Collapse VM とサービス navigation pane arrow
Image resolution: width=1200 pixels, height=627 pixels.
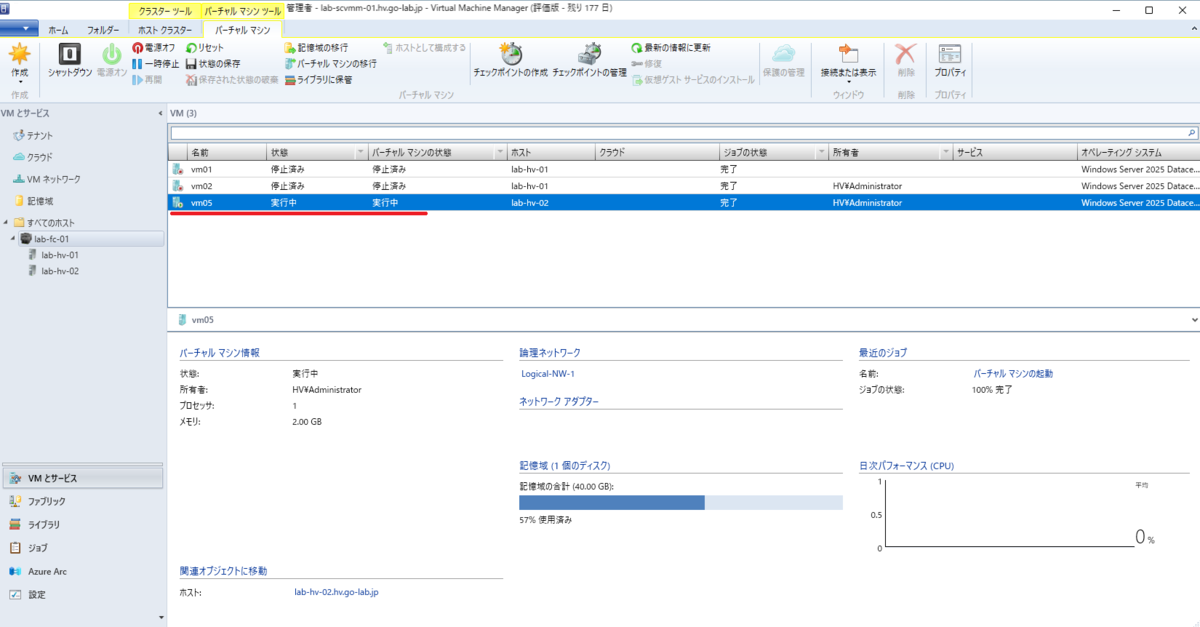pos(161,113)
